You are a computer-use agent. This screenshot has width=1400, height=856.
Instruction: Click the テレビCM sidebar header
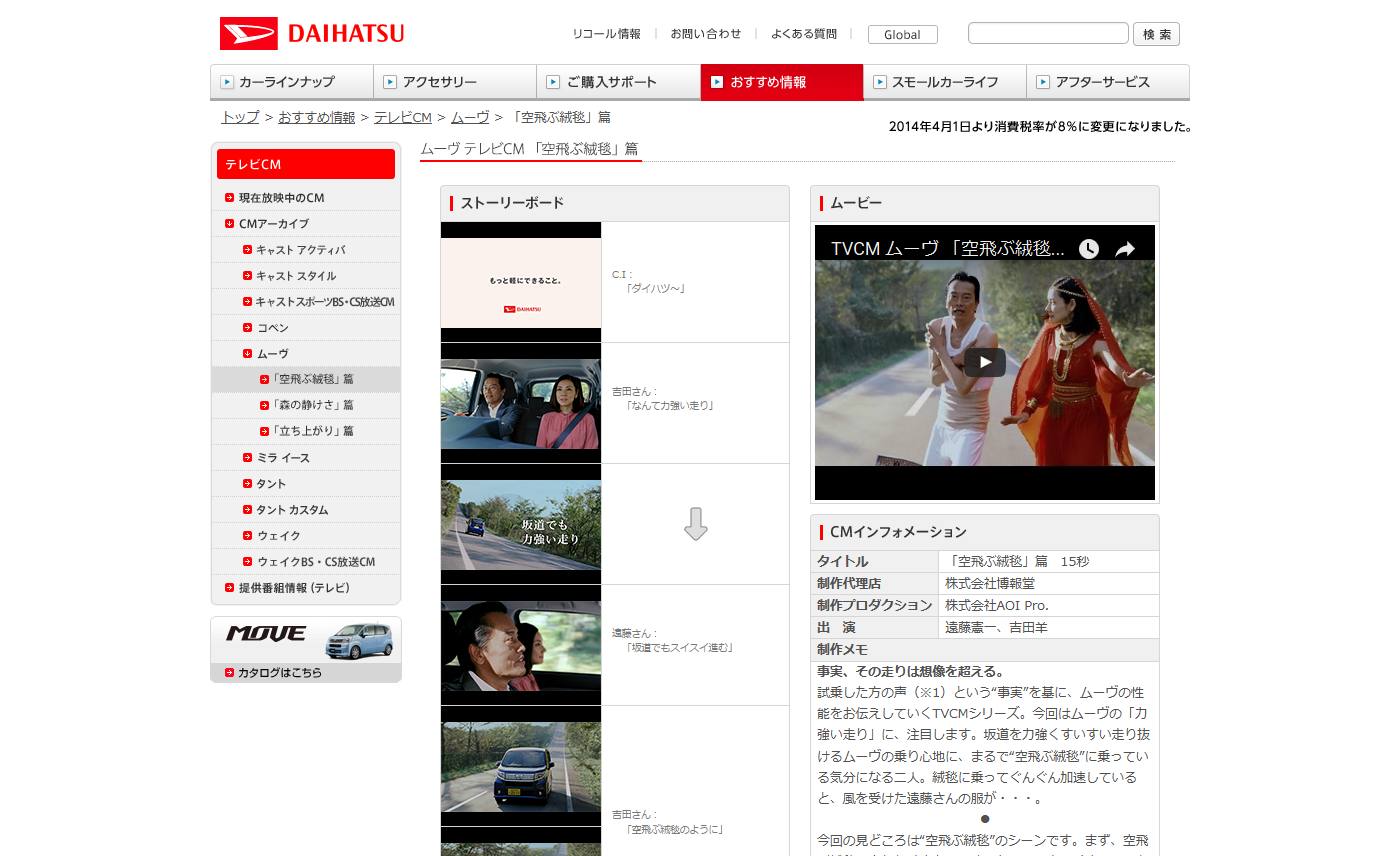click(306, 164)
